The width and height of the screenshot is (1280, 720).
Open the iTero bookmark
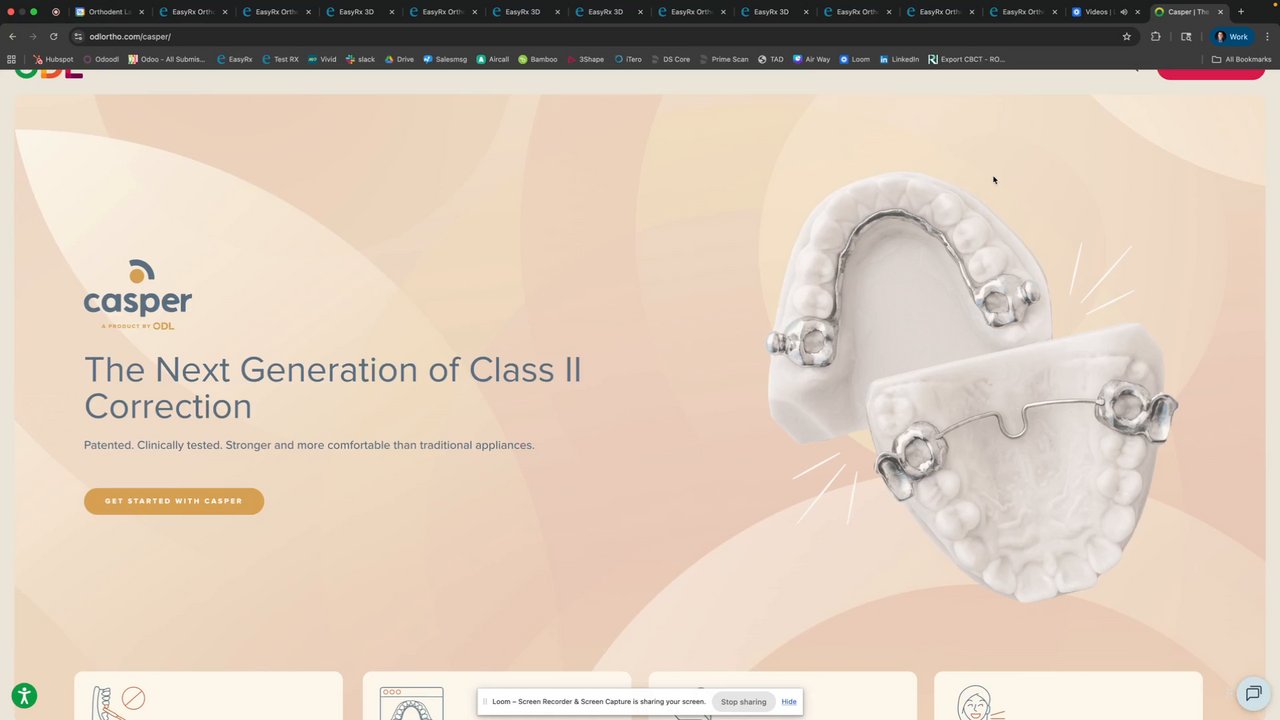(x=628, y=59)
